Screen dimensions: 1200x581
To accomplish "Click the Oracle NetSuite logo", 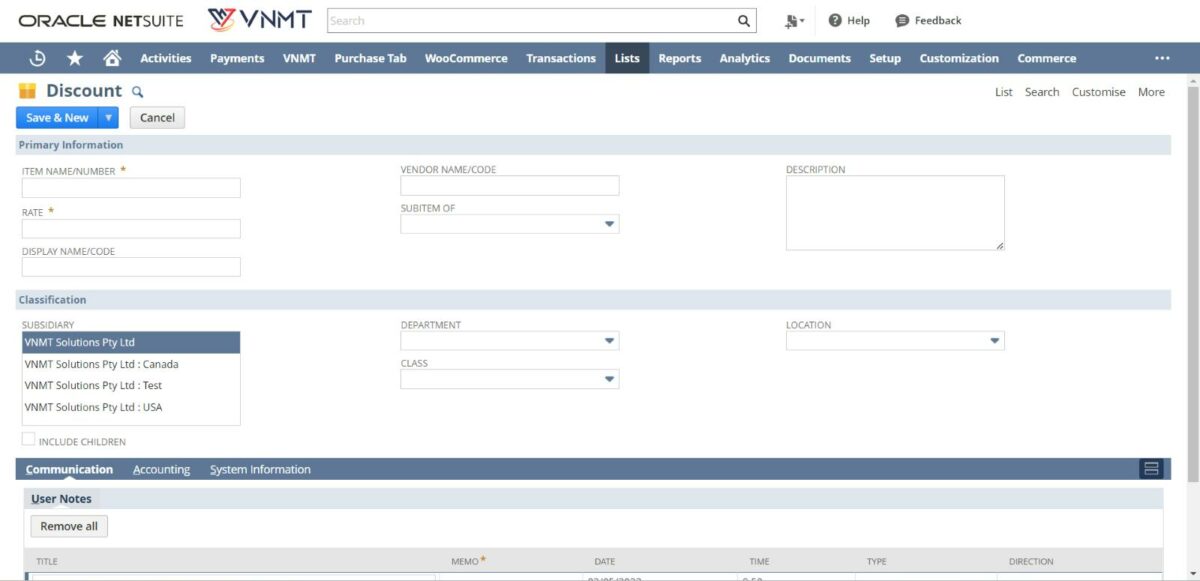I will 101,20.
